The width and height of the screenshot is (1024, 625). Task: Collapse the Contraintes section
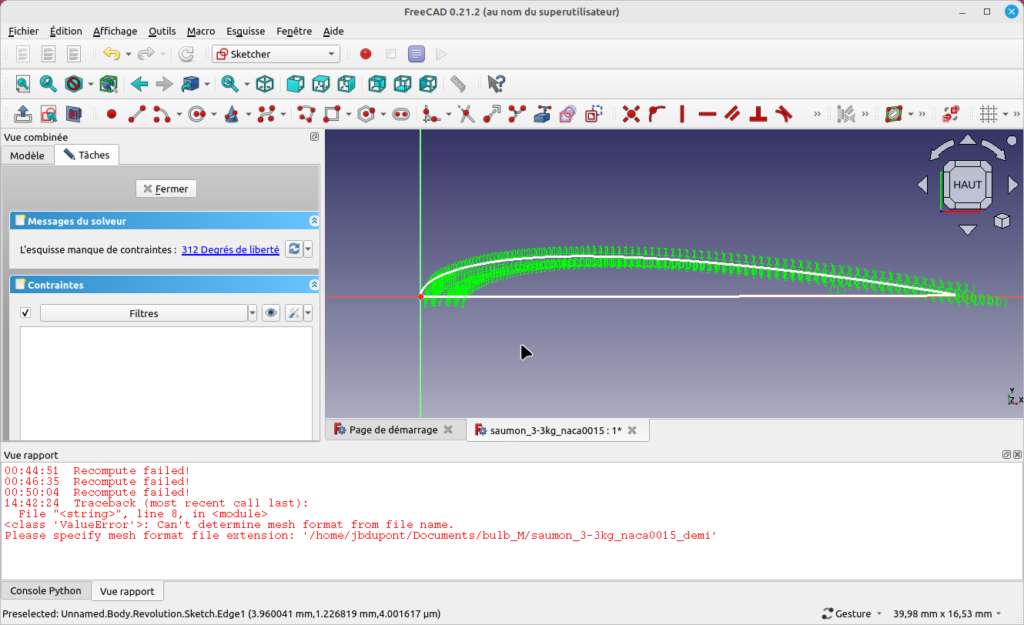[314, 285]
